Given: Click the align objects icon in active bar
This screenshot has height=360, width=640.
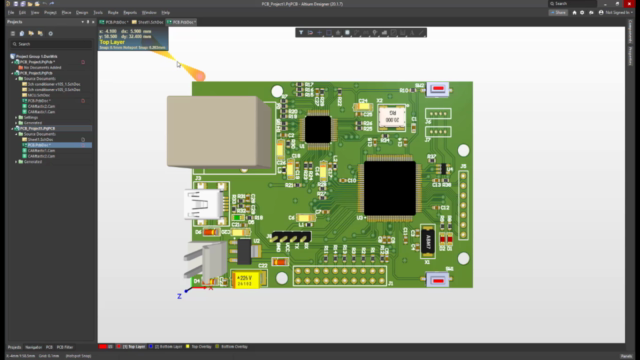Looking at the screenshot, I should click(x=338, y=33).
